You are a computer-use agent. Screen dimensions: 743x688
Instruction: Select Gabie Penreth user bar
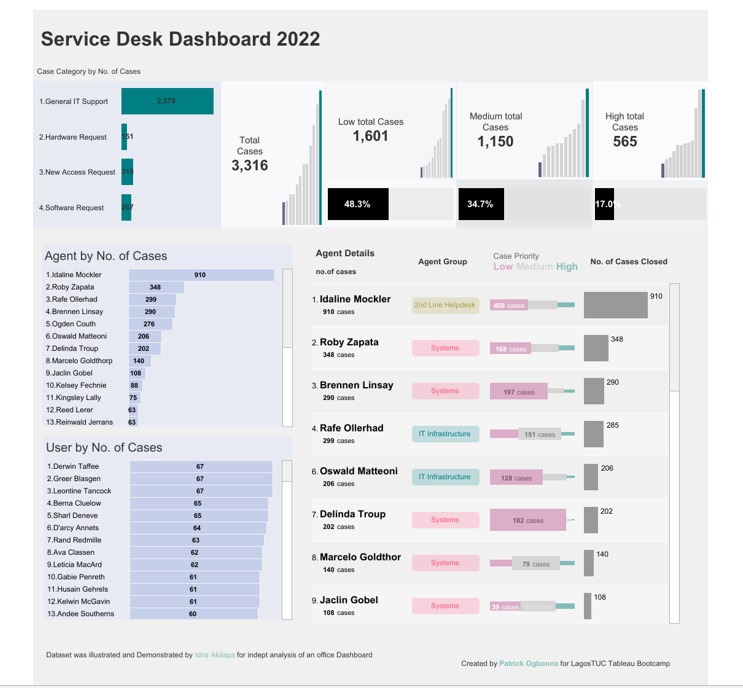click(x=195, y=578)
